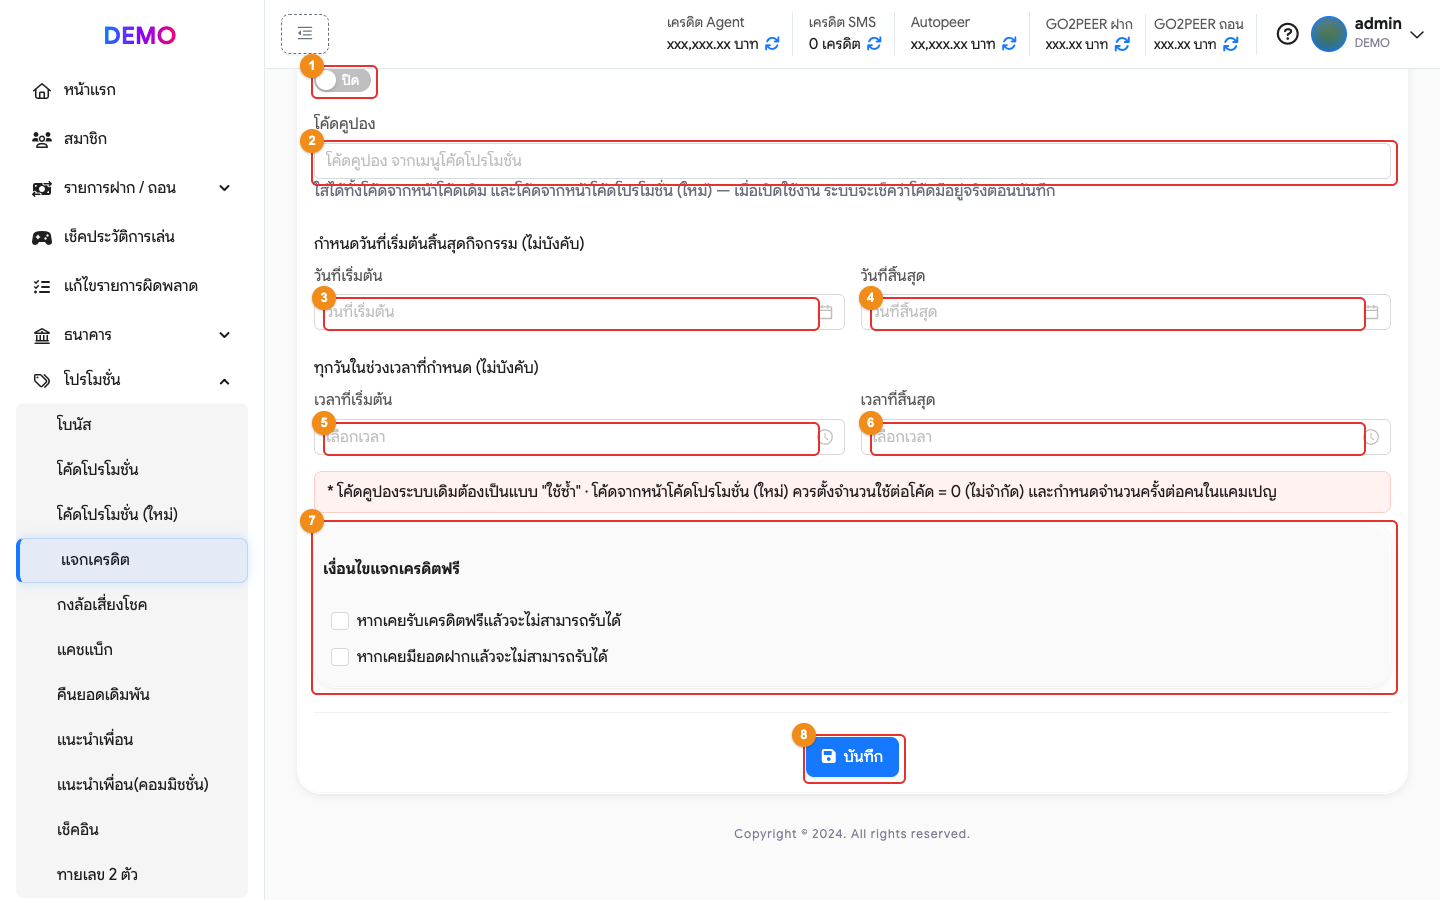This screenshot has width=1440, height=900.
Task: Open the ทายเลข 2 ตัว submenu item
Action: point(132,875)
